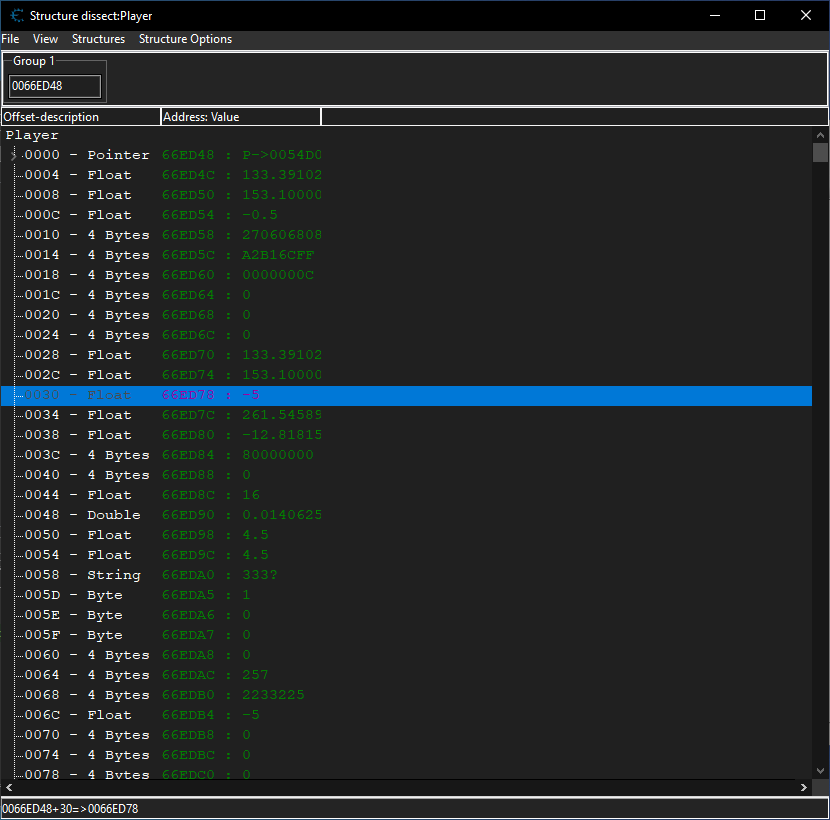Click the Group 1 address input field
Screen dimensions: 830x820
[x=55, y=86]
